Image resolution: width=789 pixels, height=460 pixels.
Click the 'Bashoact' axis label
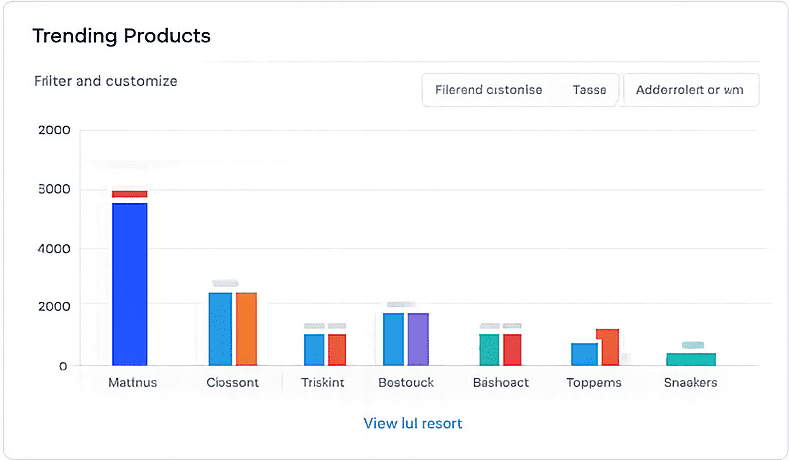501,382
